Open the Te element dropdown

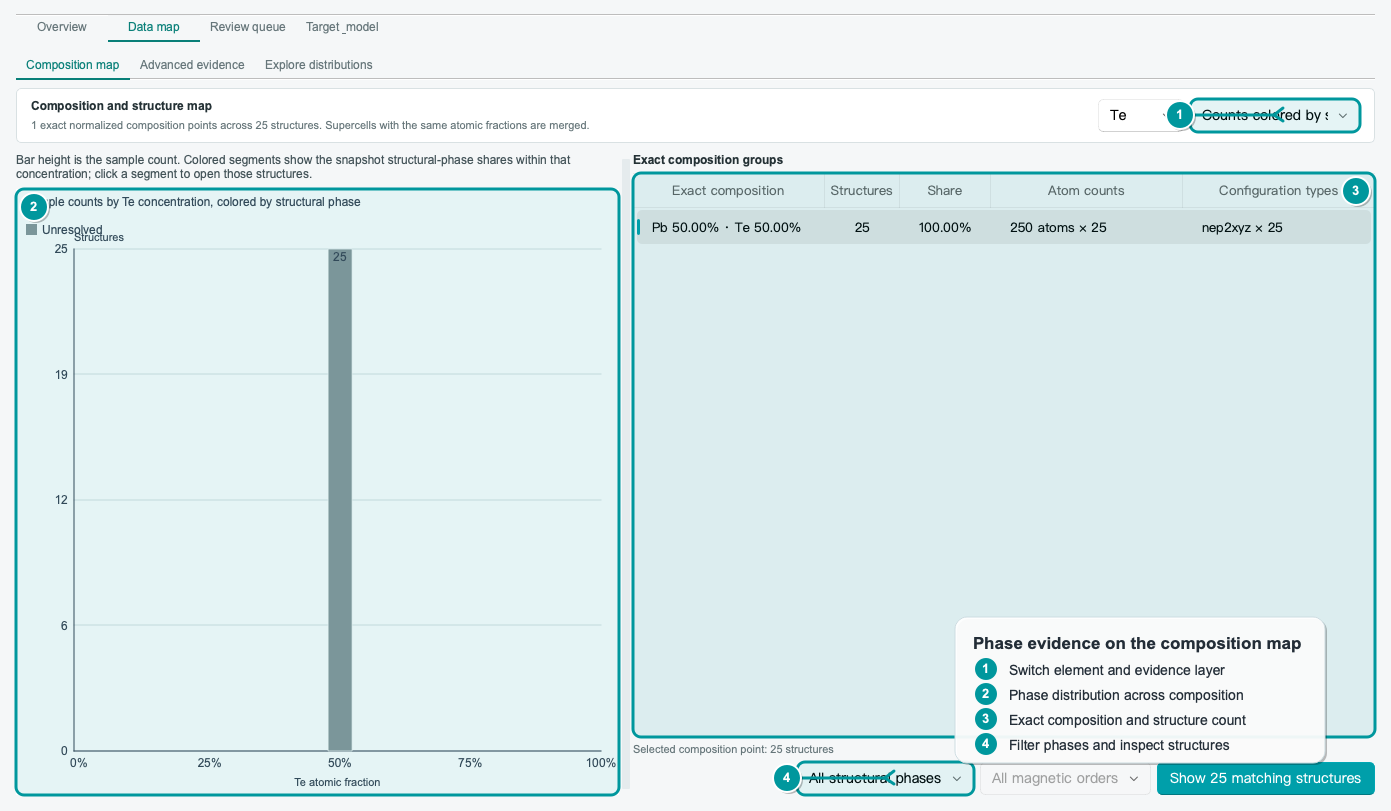[x=1136, y=115]
